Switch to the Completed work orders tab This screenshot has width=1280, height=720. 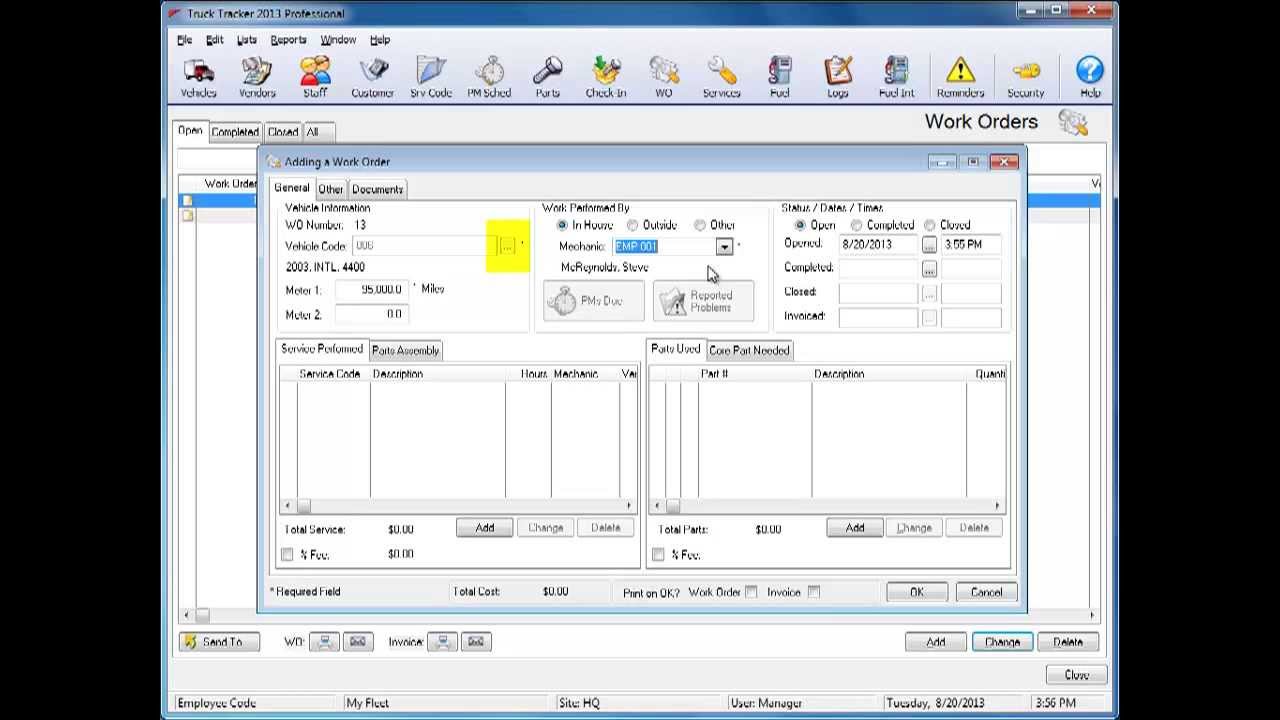pos(235,132)
